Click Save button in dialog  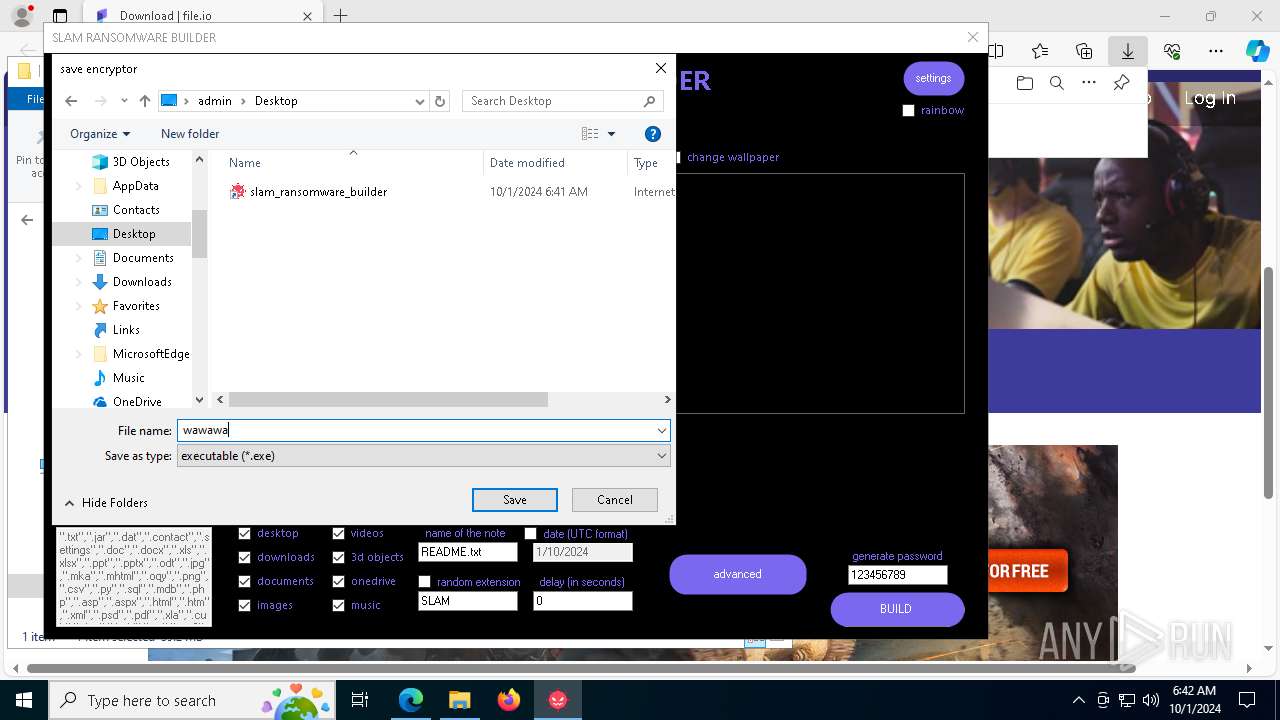(x=515, y=500)
